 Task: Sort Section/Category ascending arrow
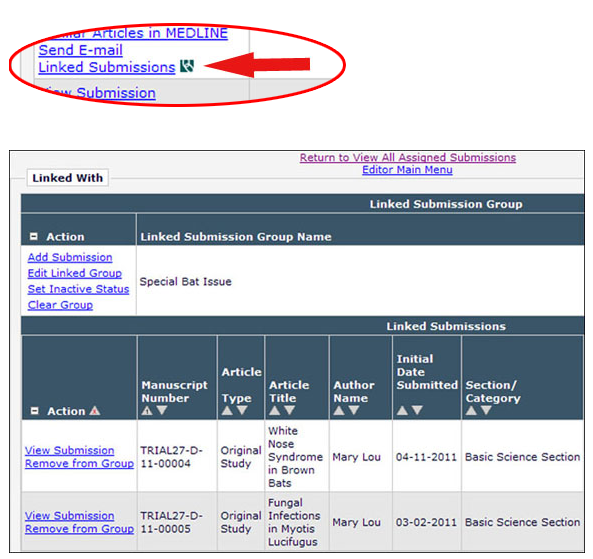[471, 410]
